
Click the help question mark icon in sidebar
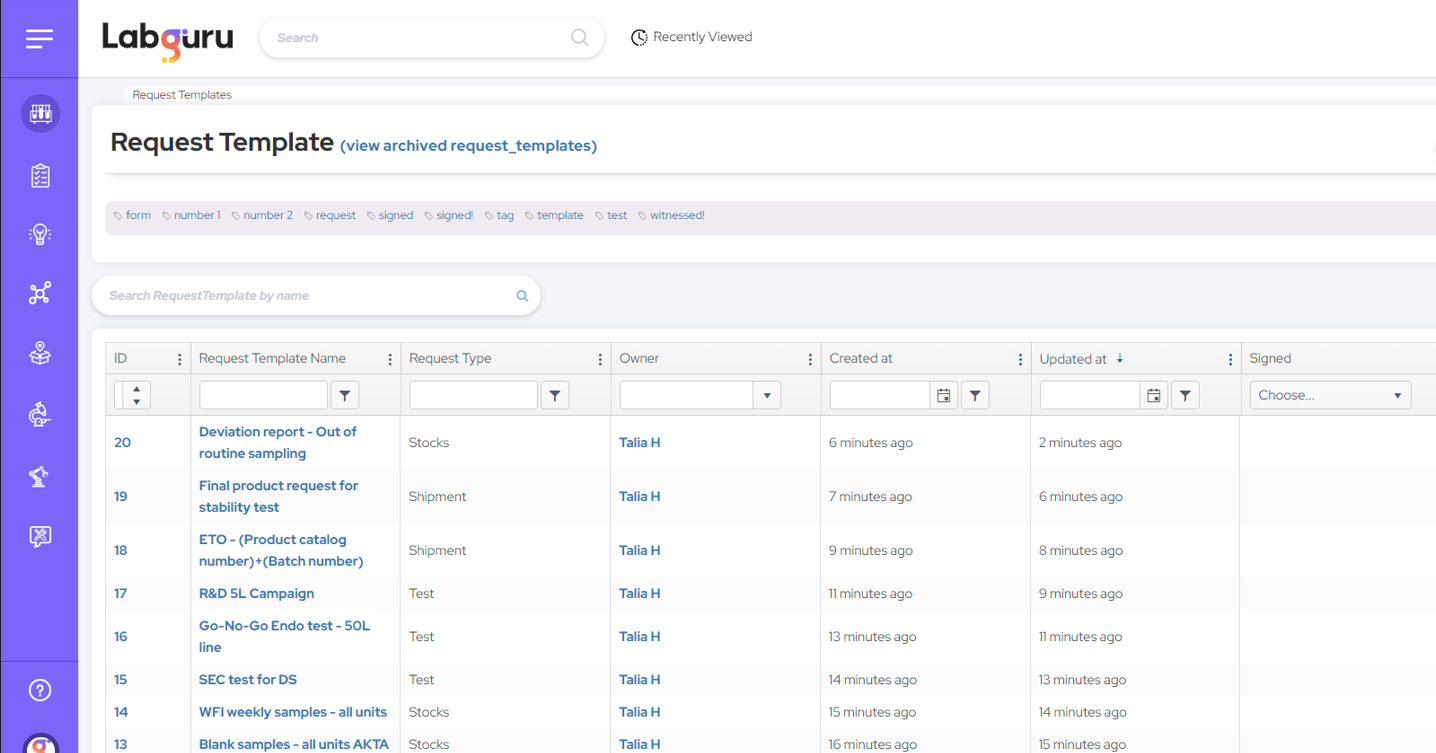pyautogui.click(x=40, y=689)
